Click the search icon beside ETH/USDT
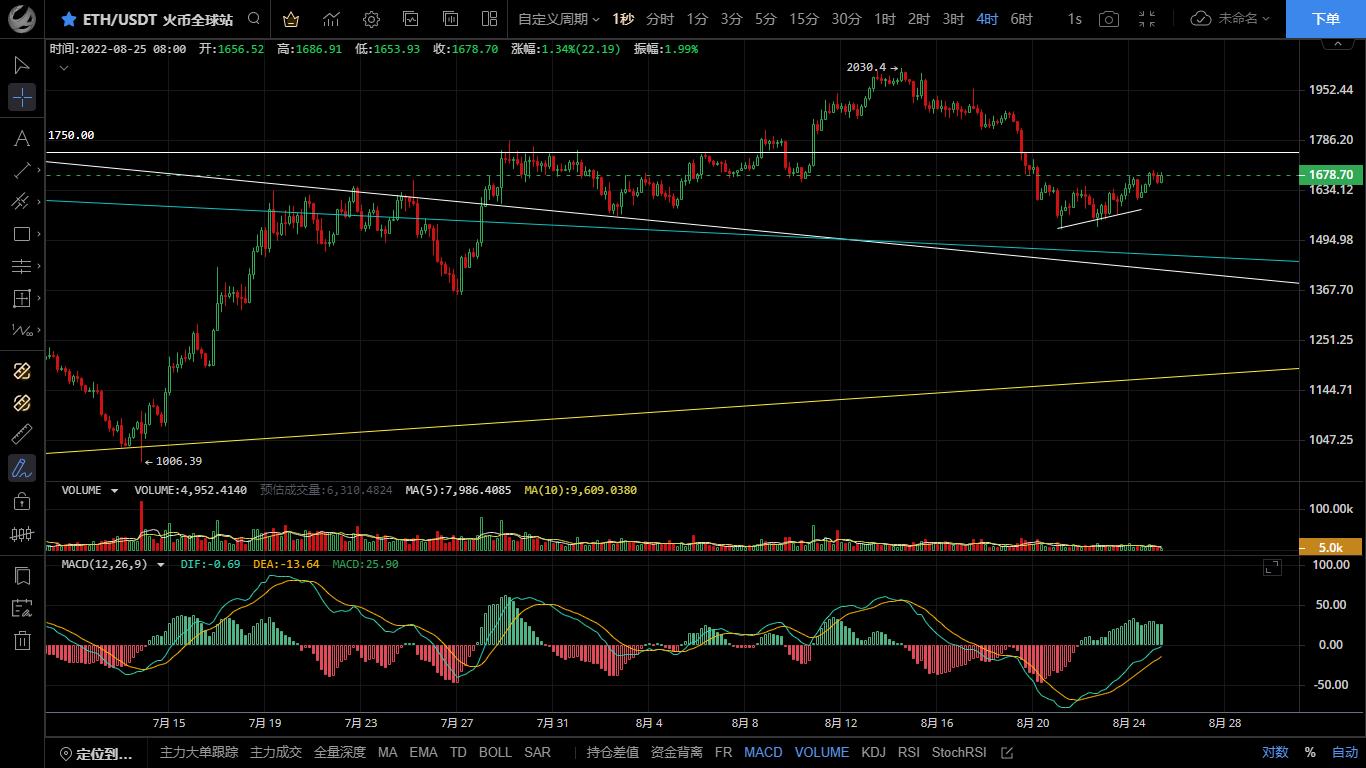Image resolution: width=1366 pixels, height=768 pixels. tap(254, 19)
